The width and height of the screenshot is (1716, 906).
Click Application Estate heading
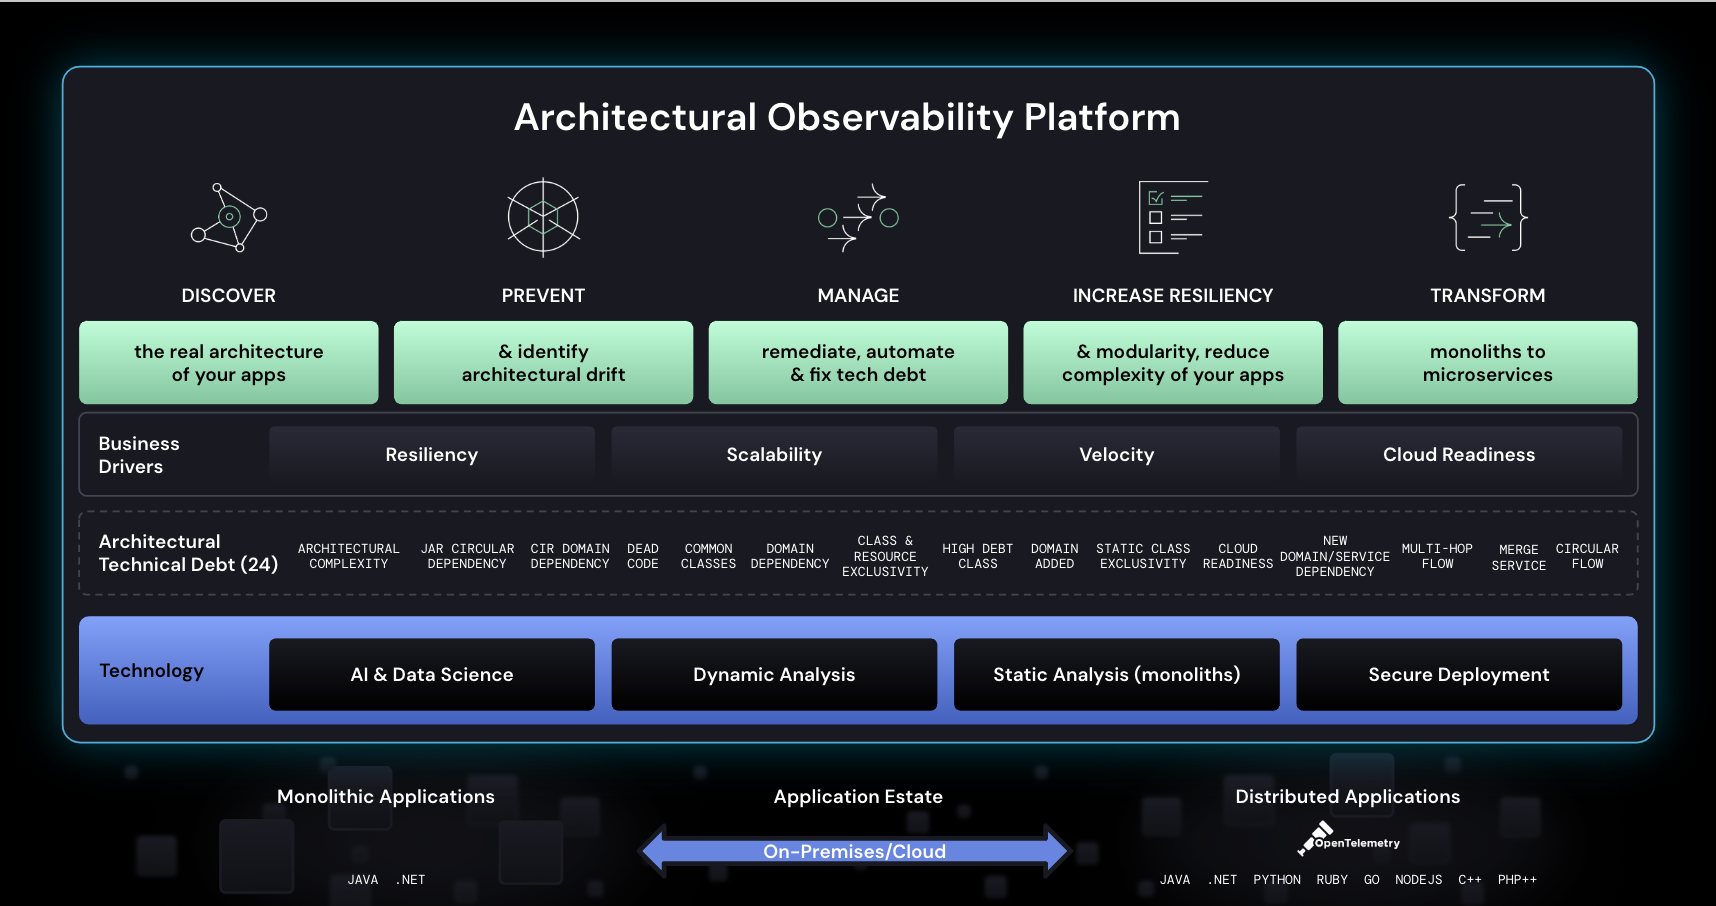(x=858, y=797)
